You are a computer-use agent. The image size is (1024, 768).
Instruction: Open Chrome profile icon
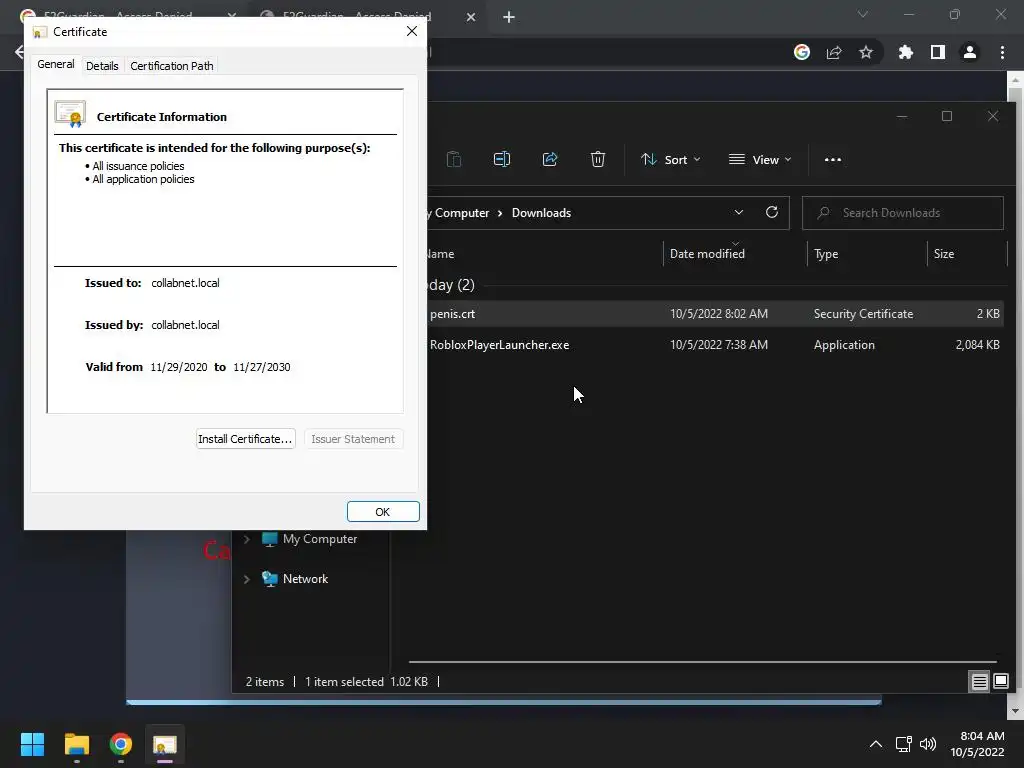(x=970, y=52)
